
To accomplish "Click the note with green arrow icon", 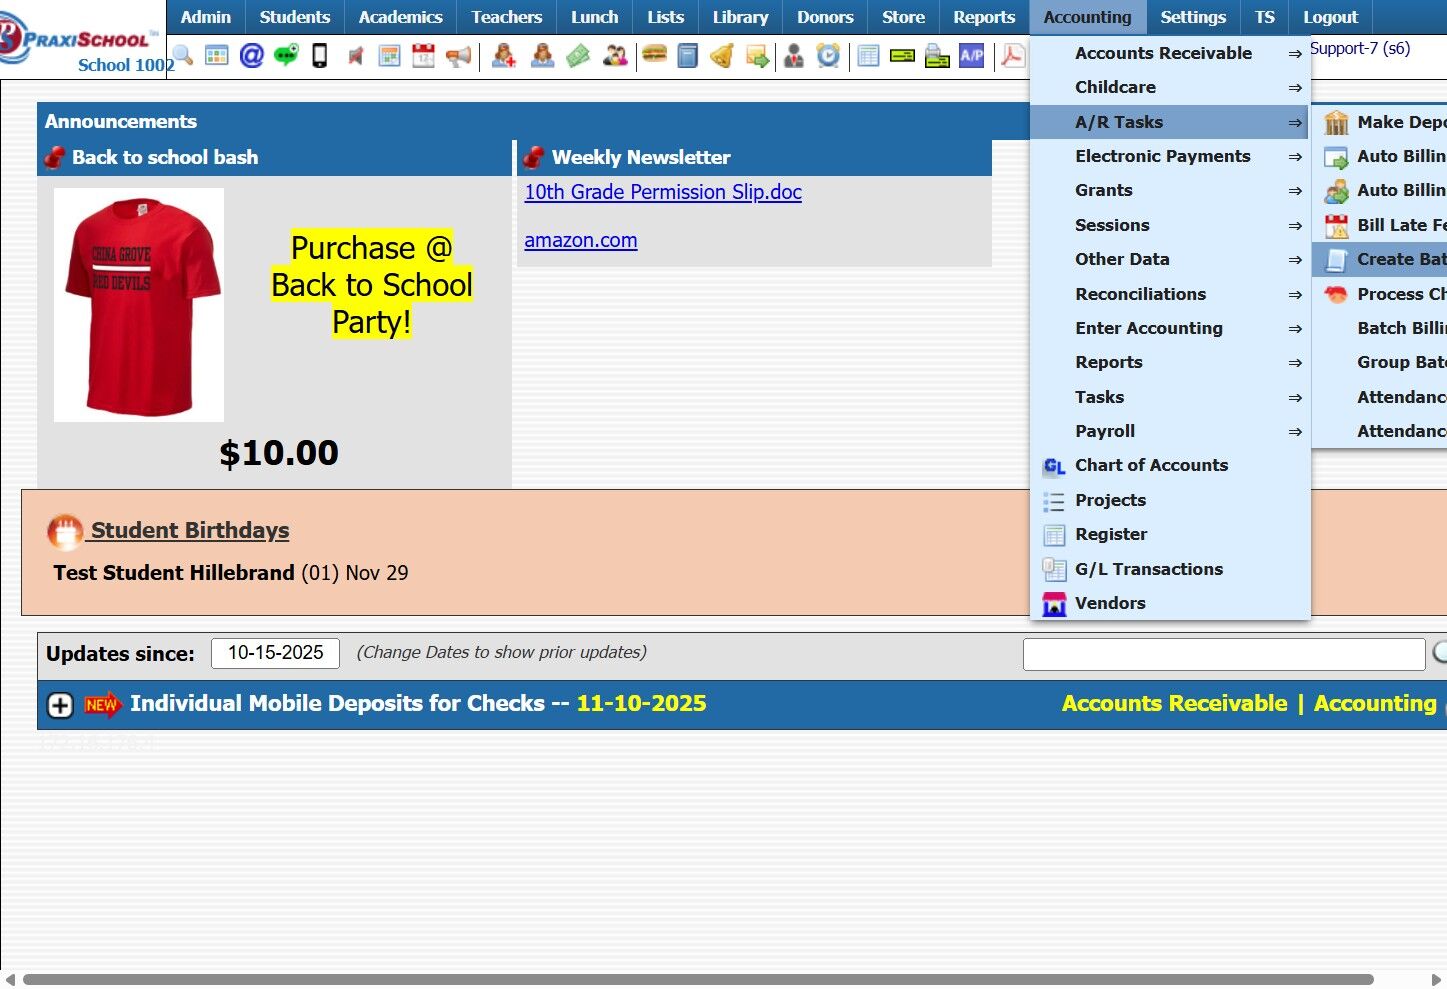I will coord(757,56).
